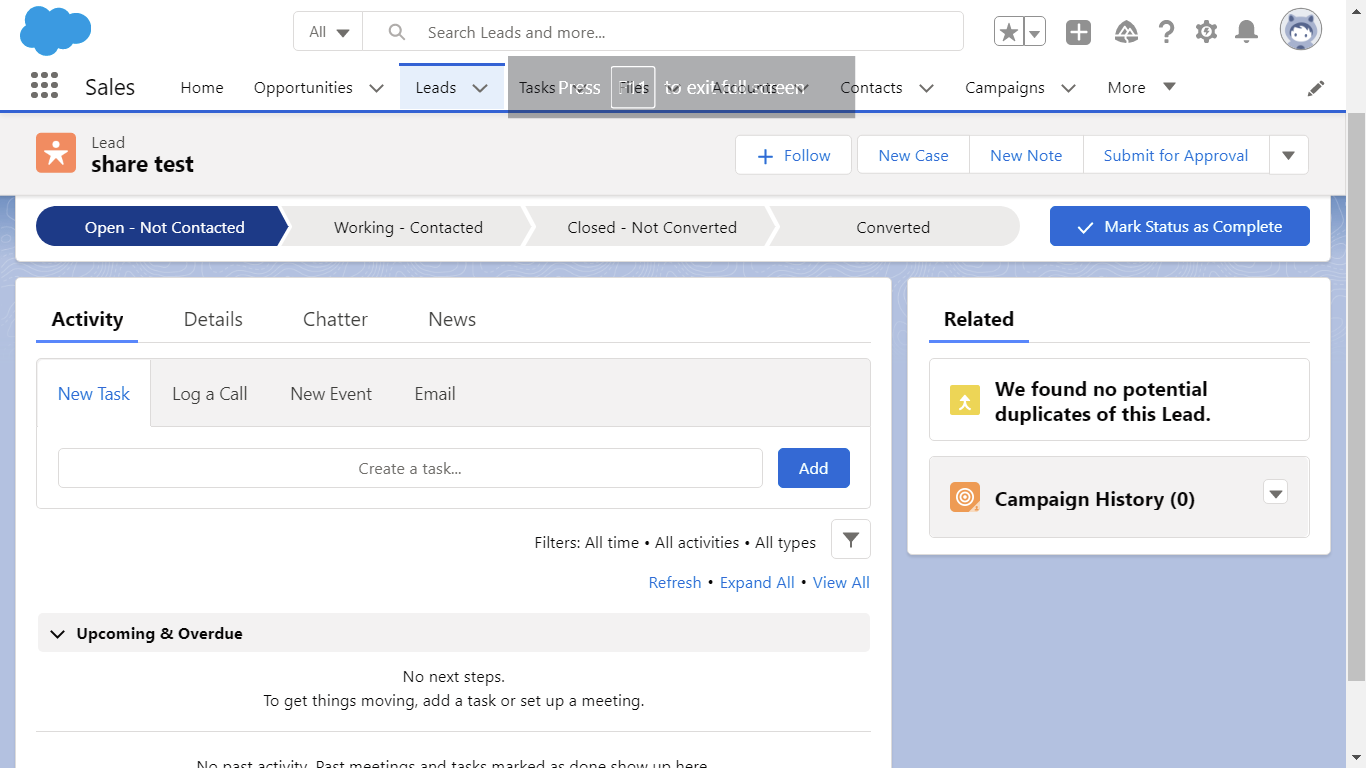1366x768 pixels.
Task: Click the Campaign History target icon
Action: point(965,497)
